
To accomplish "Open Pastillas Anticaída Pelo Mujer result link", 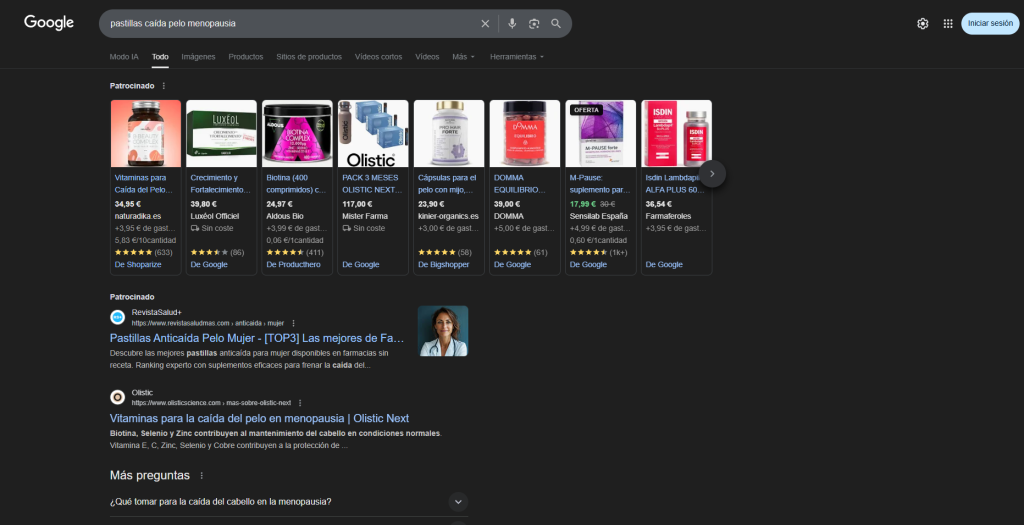I will pyautogui.click(x=256, y=338).
